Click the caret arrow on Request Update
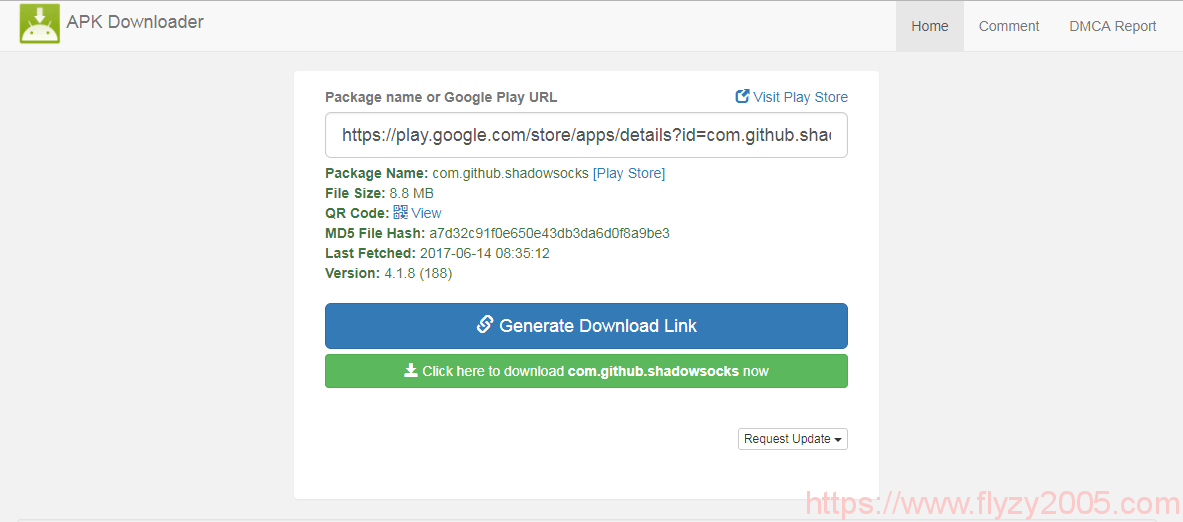 837,440
